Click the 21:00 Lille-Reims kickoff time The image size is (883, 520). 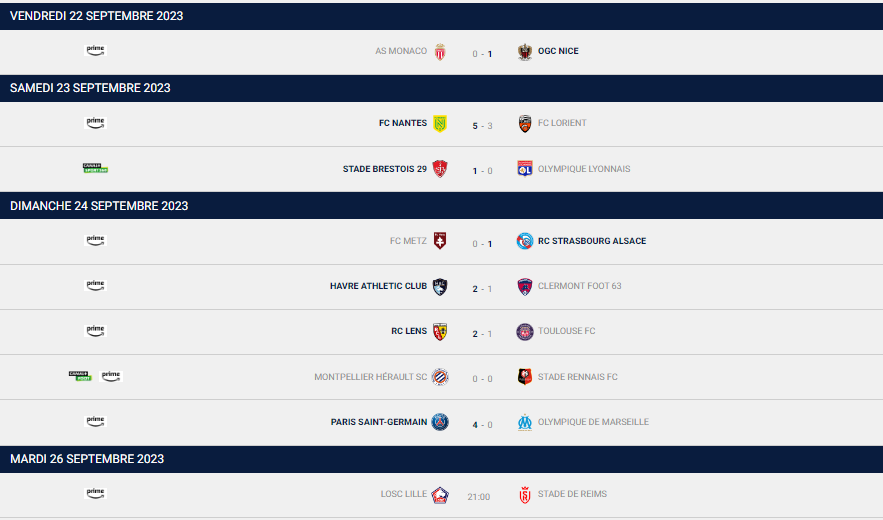479,497
